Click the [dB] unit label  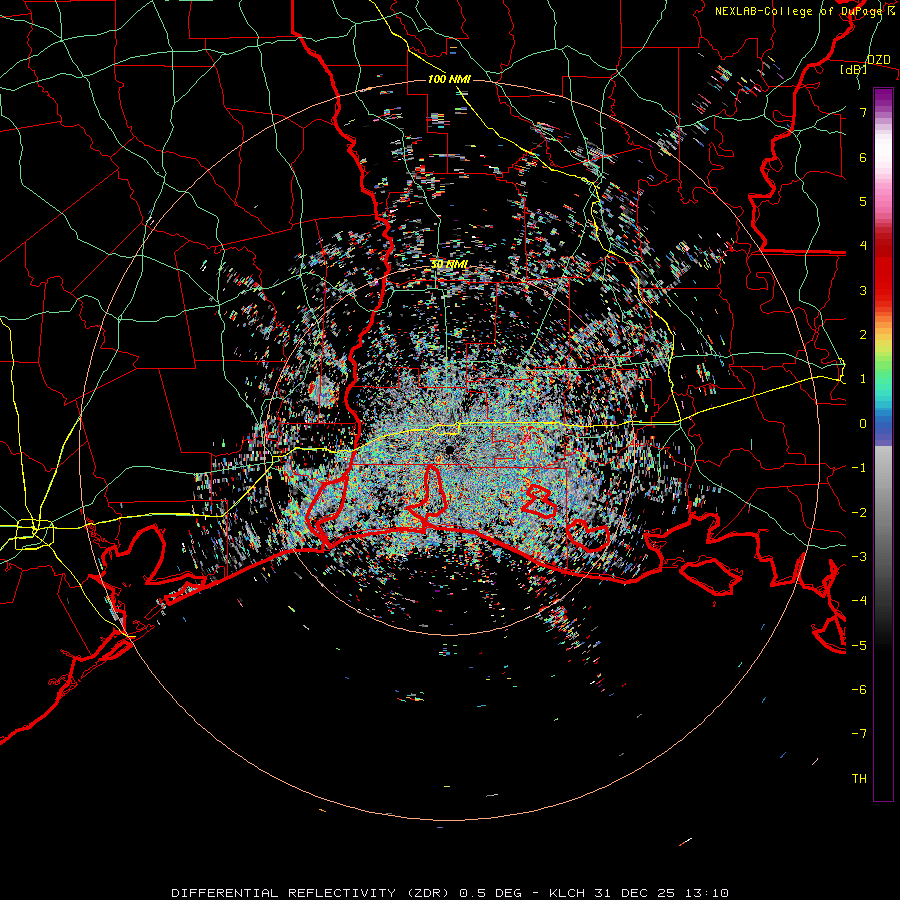click(854, 70)
